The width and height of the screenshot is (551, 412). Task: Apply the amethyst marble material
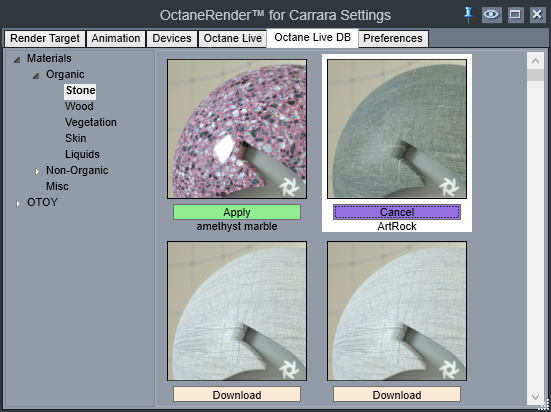click(x=237, y=212)
